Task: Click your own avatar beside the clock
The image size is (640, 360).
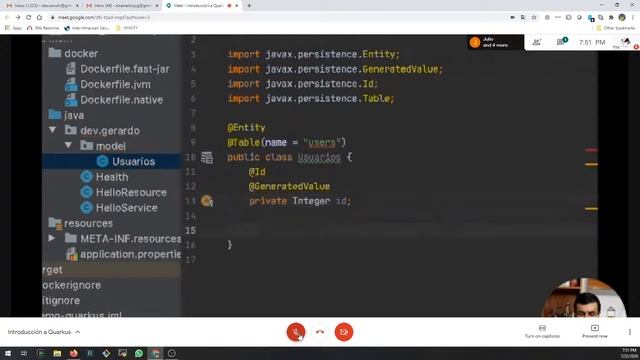Action: pyautogui.click(x=625, y=42)
